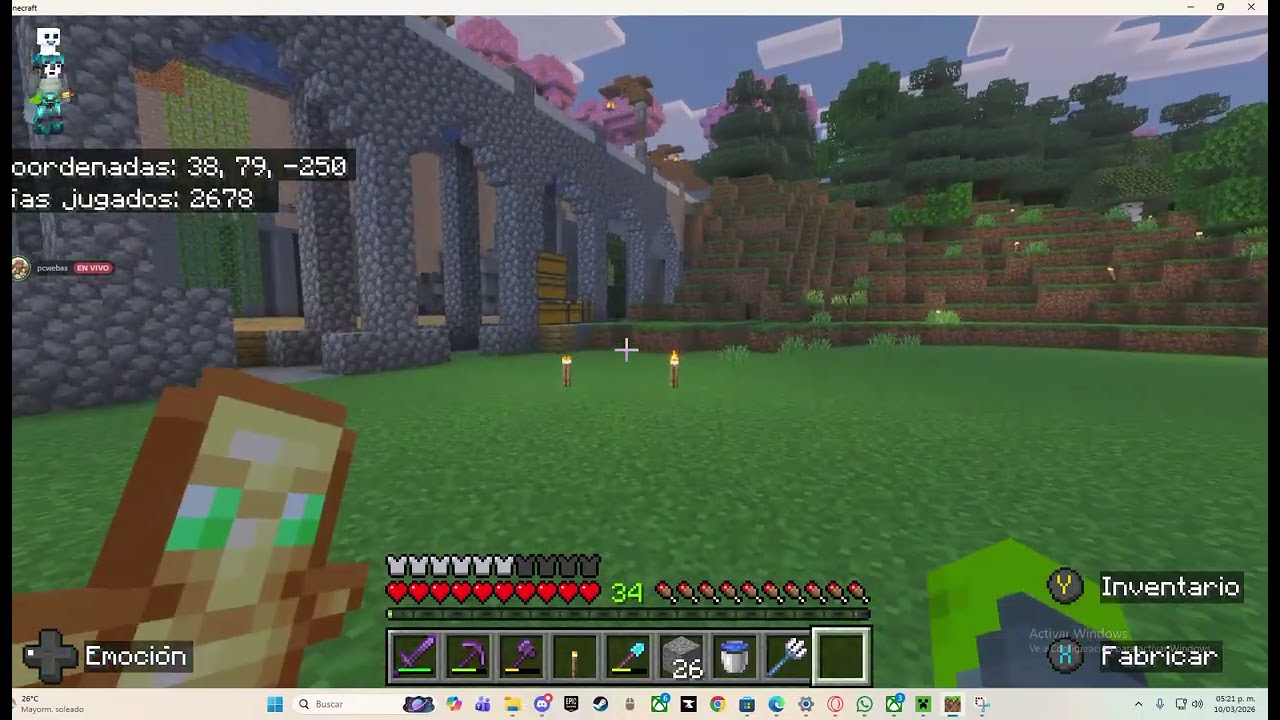Viewport: 1280px width, 720px height.
Task: Show hidden system tray icons
Action: [1138, 704]
